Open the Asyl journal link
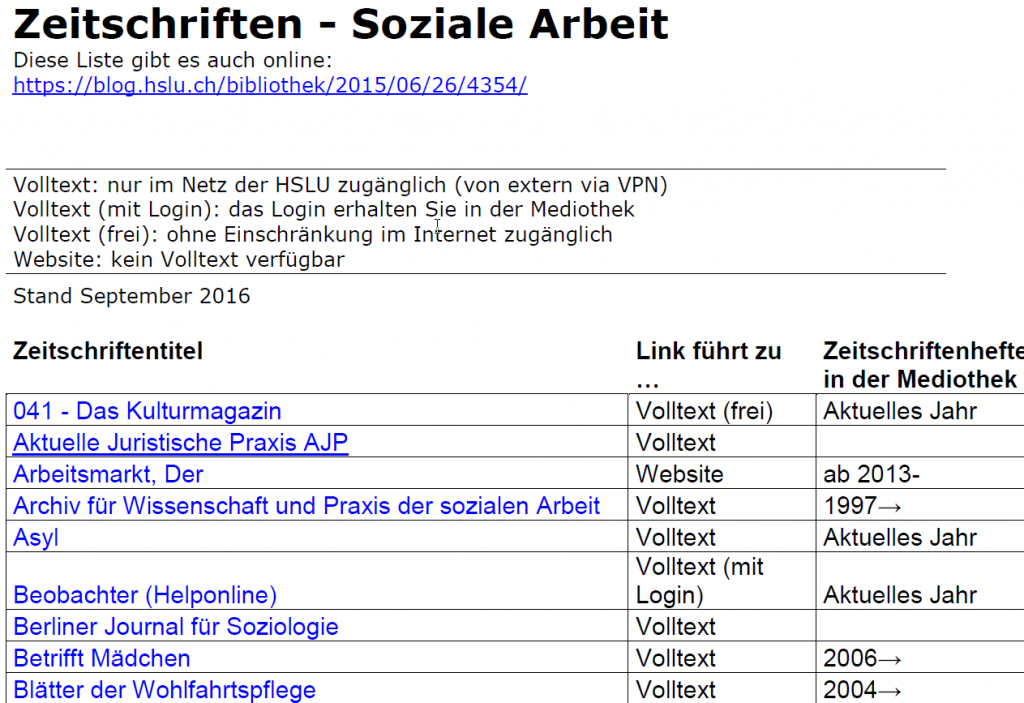The image size is (1024, 703). coord(32,538)
